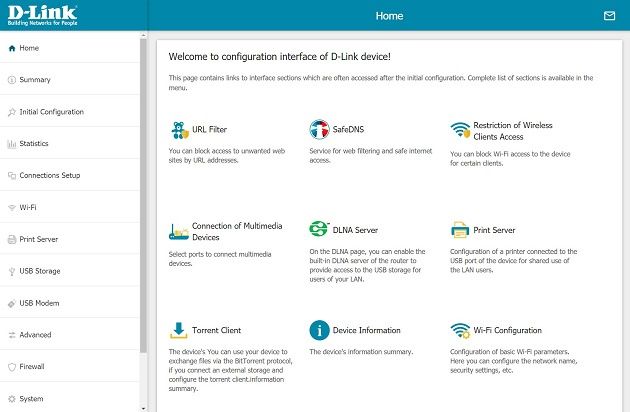Click the 'Welcome to configuration interface' heading
630x412 pixels.
point(280,57)
